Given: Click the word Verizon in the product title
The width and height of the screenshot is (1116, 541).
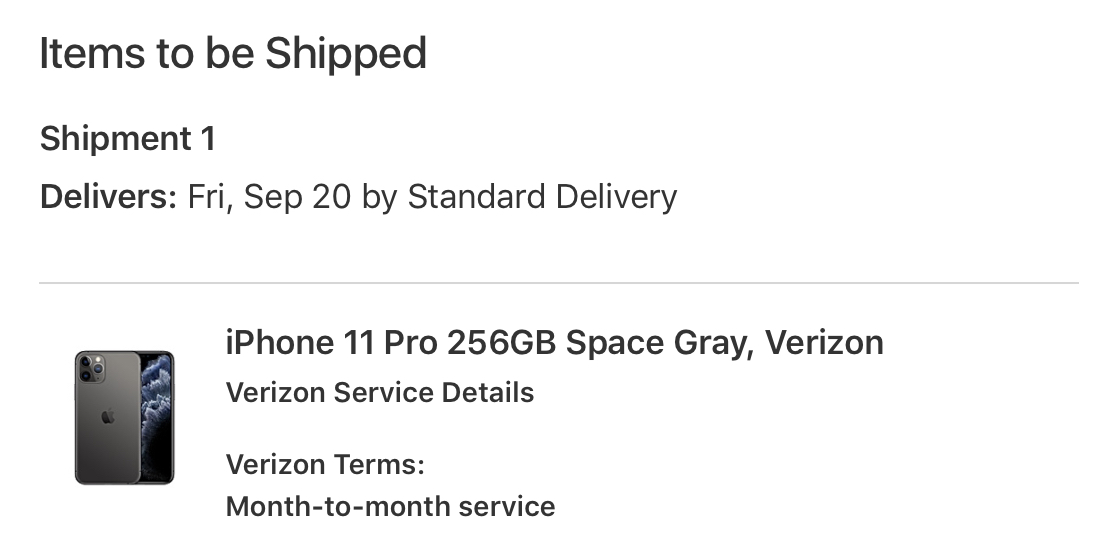Looking at the screenshot, I should pos(824,342).
